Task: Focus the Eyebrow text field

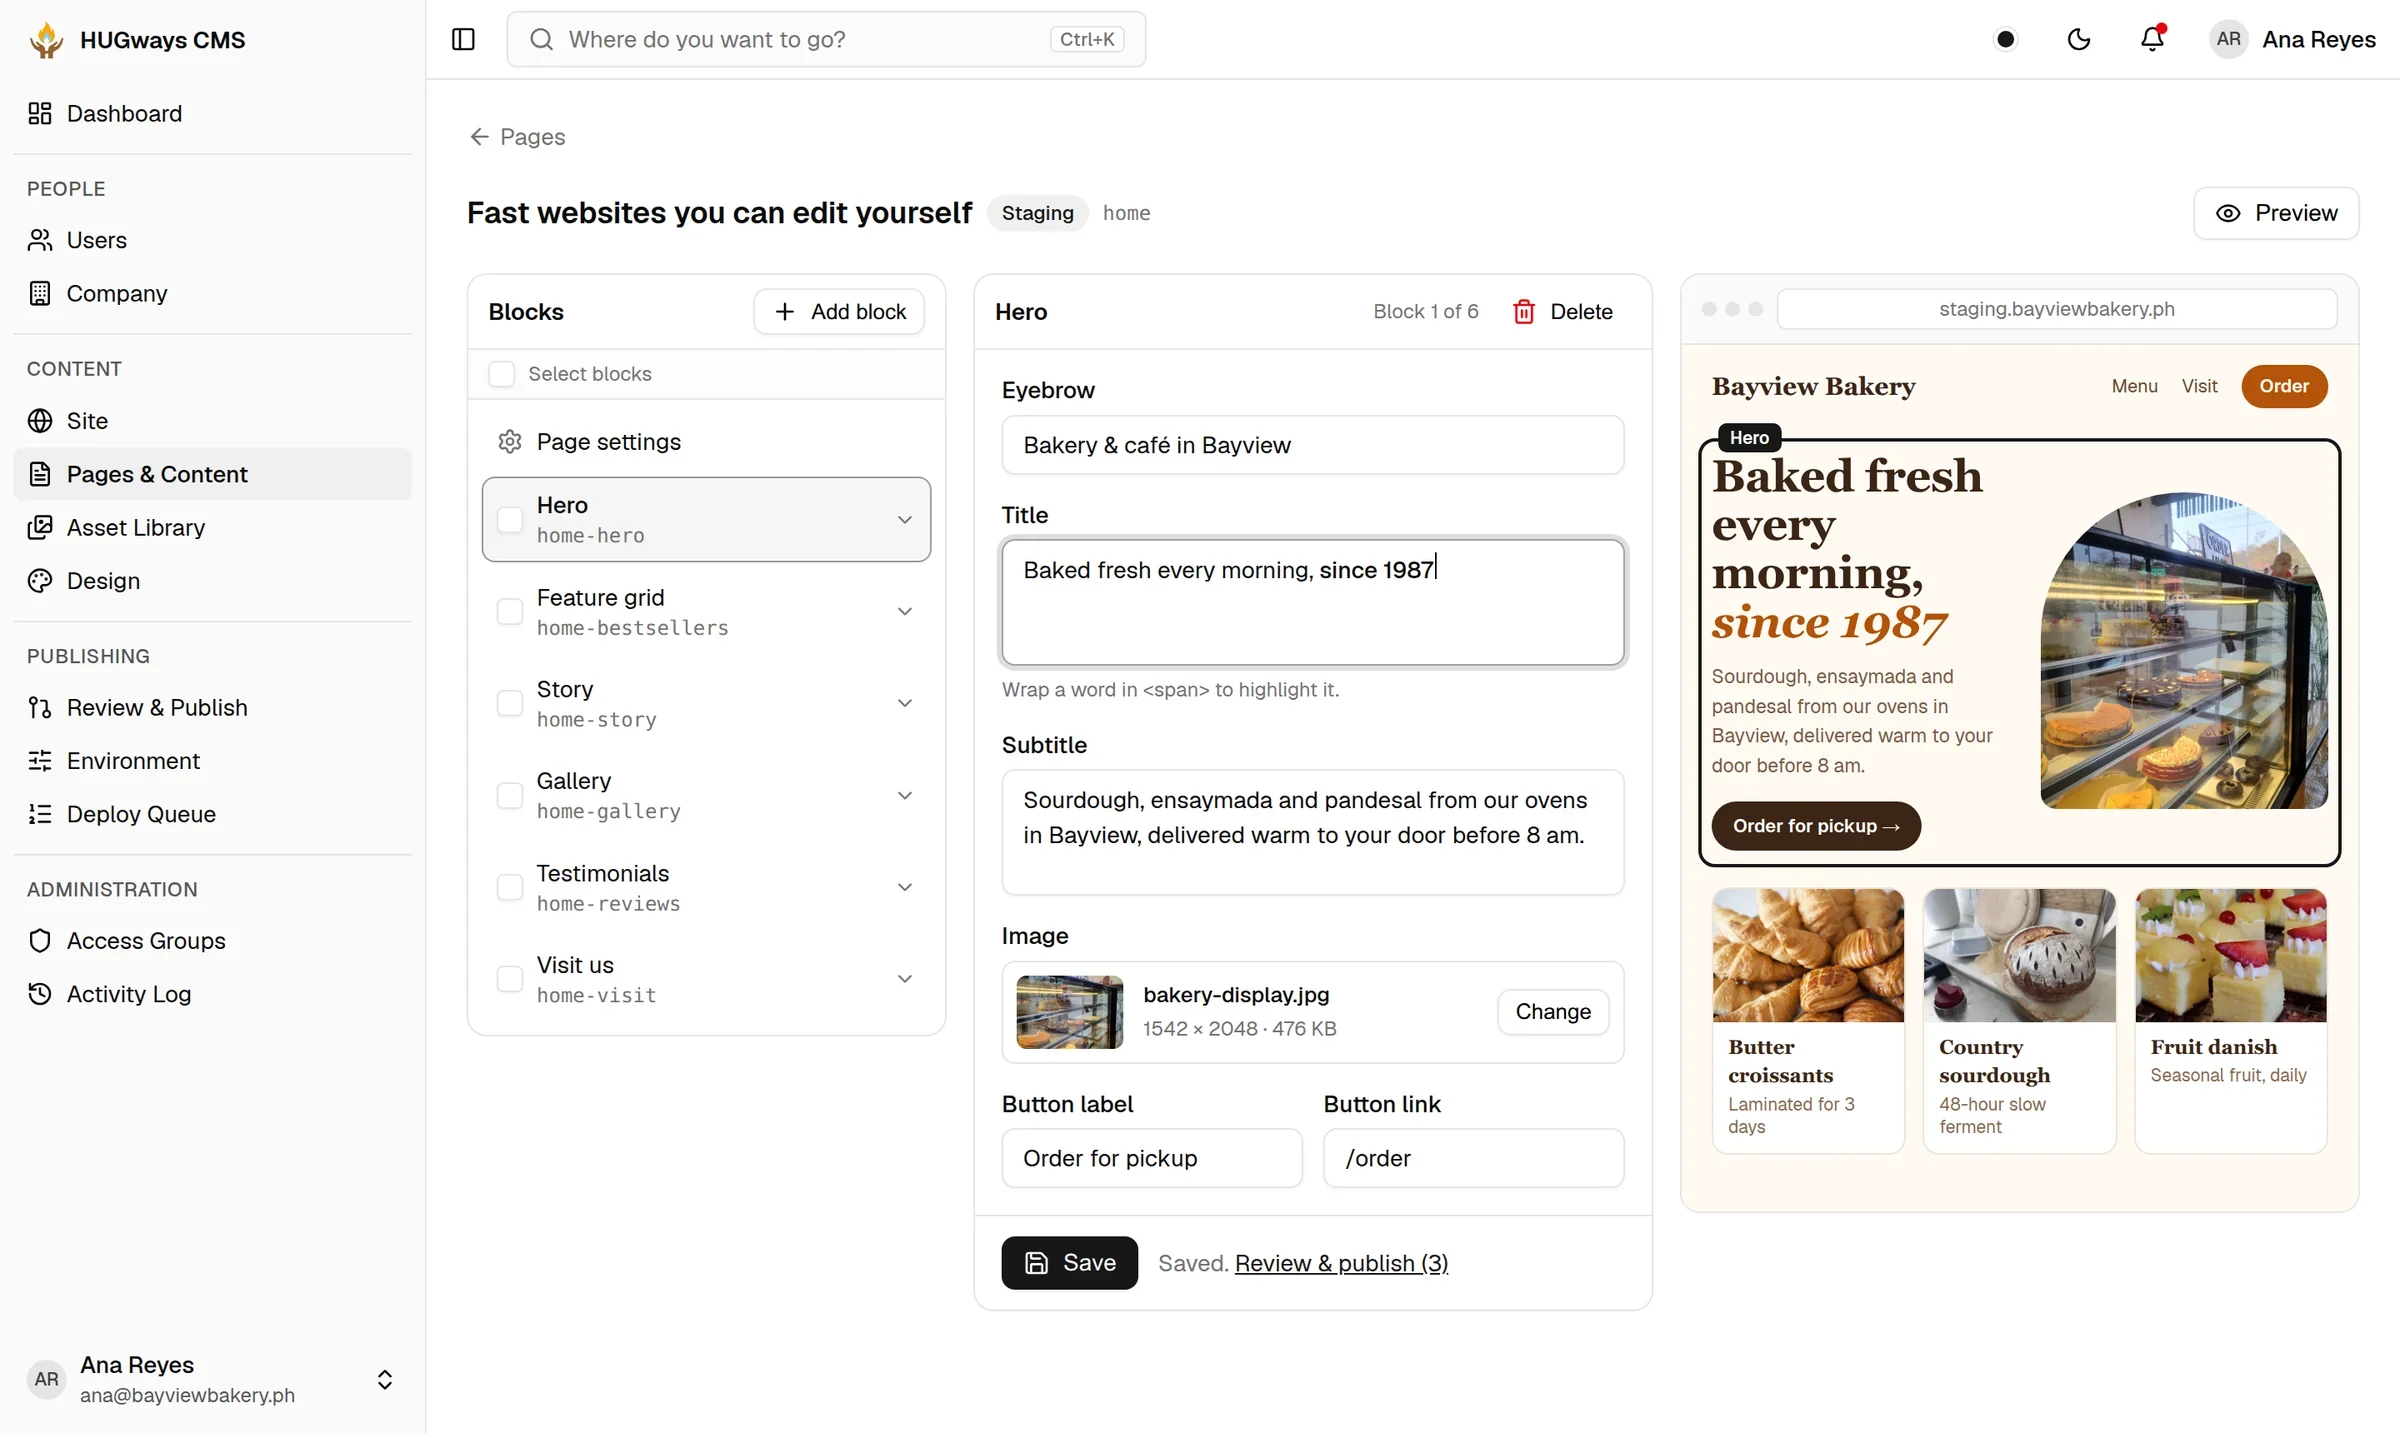Action: click(1312, 445)
